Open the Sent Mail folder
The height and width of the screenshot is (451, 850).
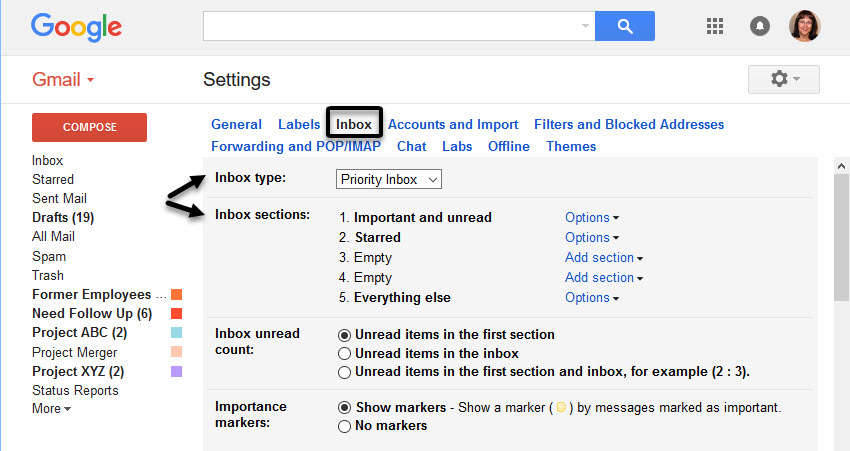pyautogui.click(x=59, y=198)
